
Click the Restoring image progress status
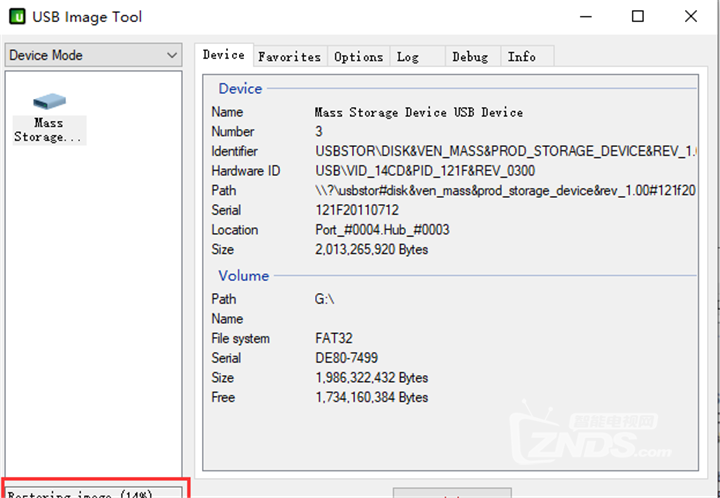(93, 493)
